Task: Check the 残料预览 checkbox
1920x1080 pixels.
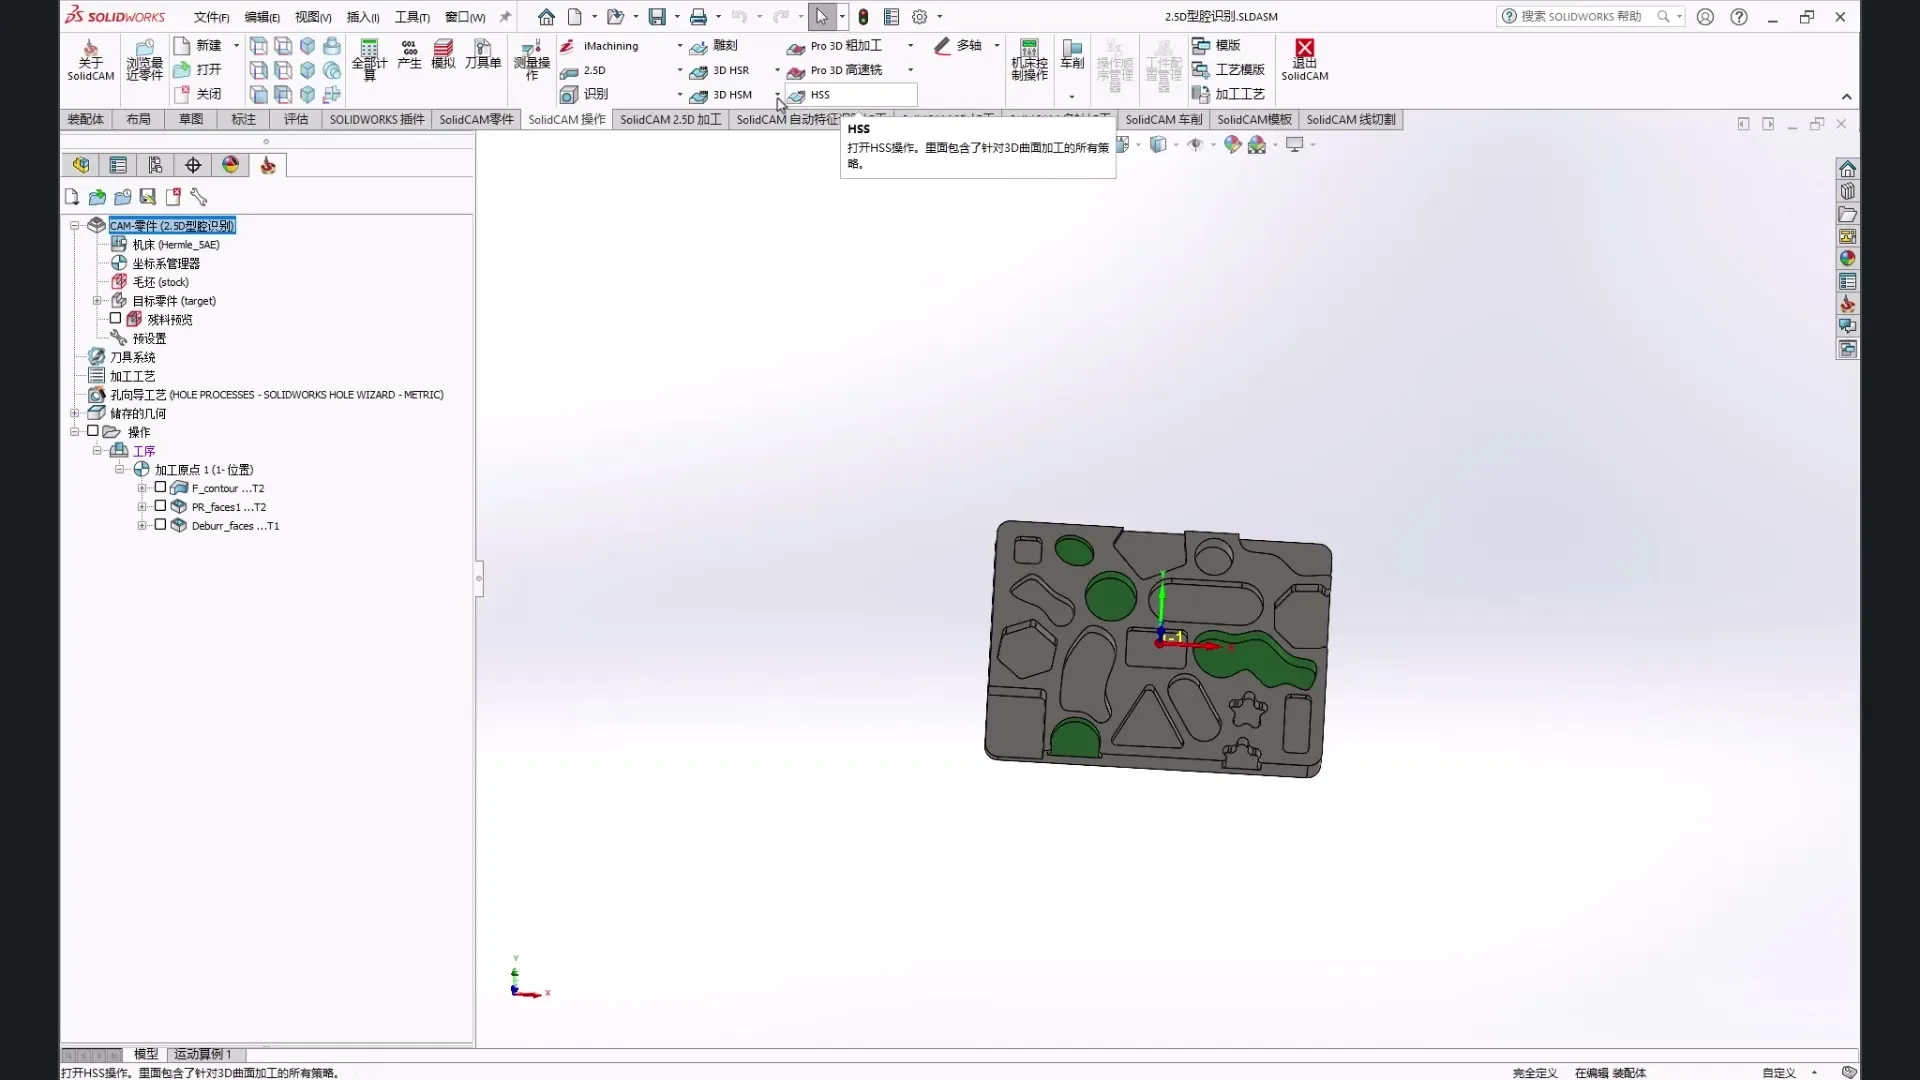Action: (x=115, y=319)
